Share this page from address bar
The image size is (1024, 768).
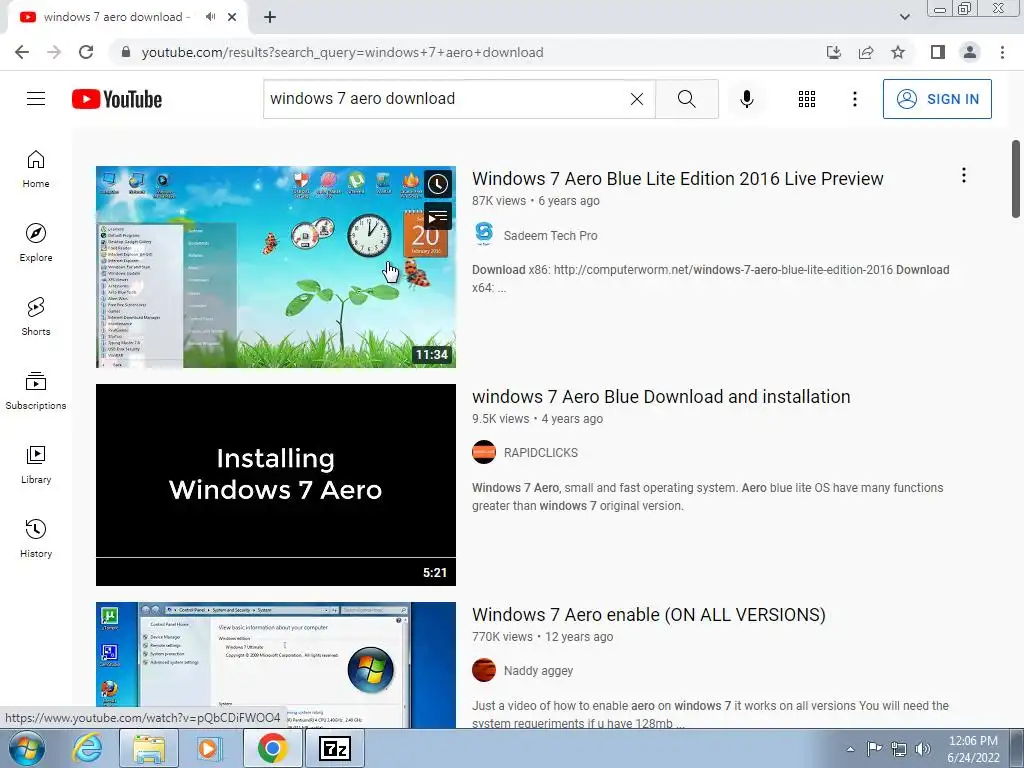(866, 52)
